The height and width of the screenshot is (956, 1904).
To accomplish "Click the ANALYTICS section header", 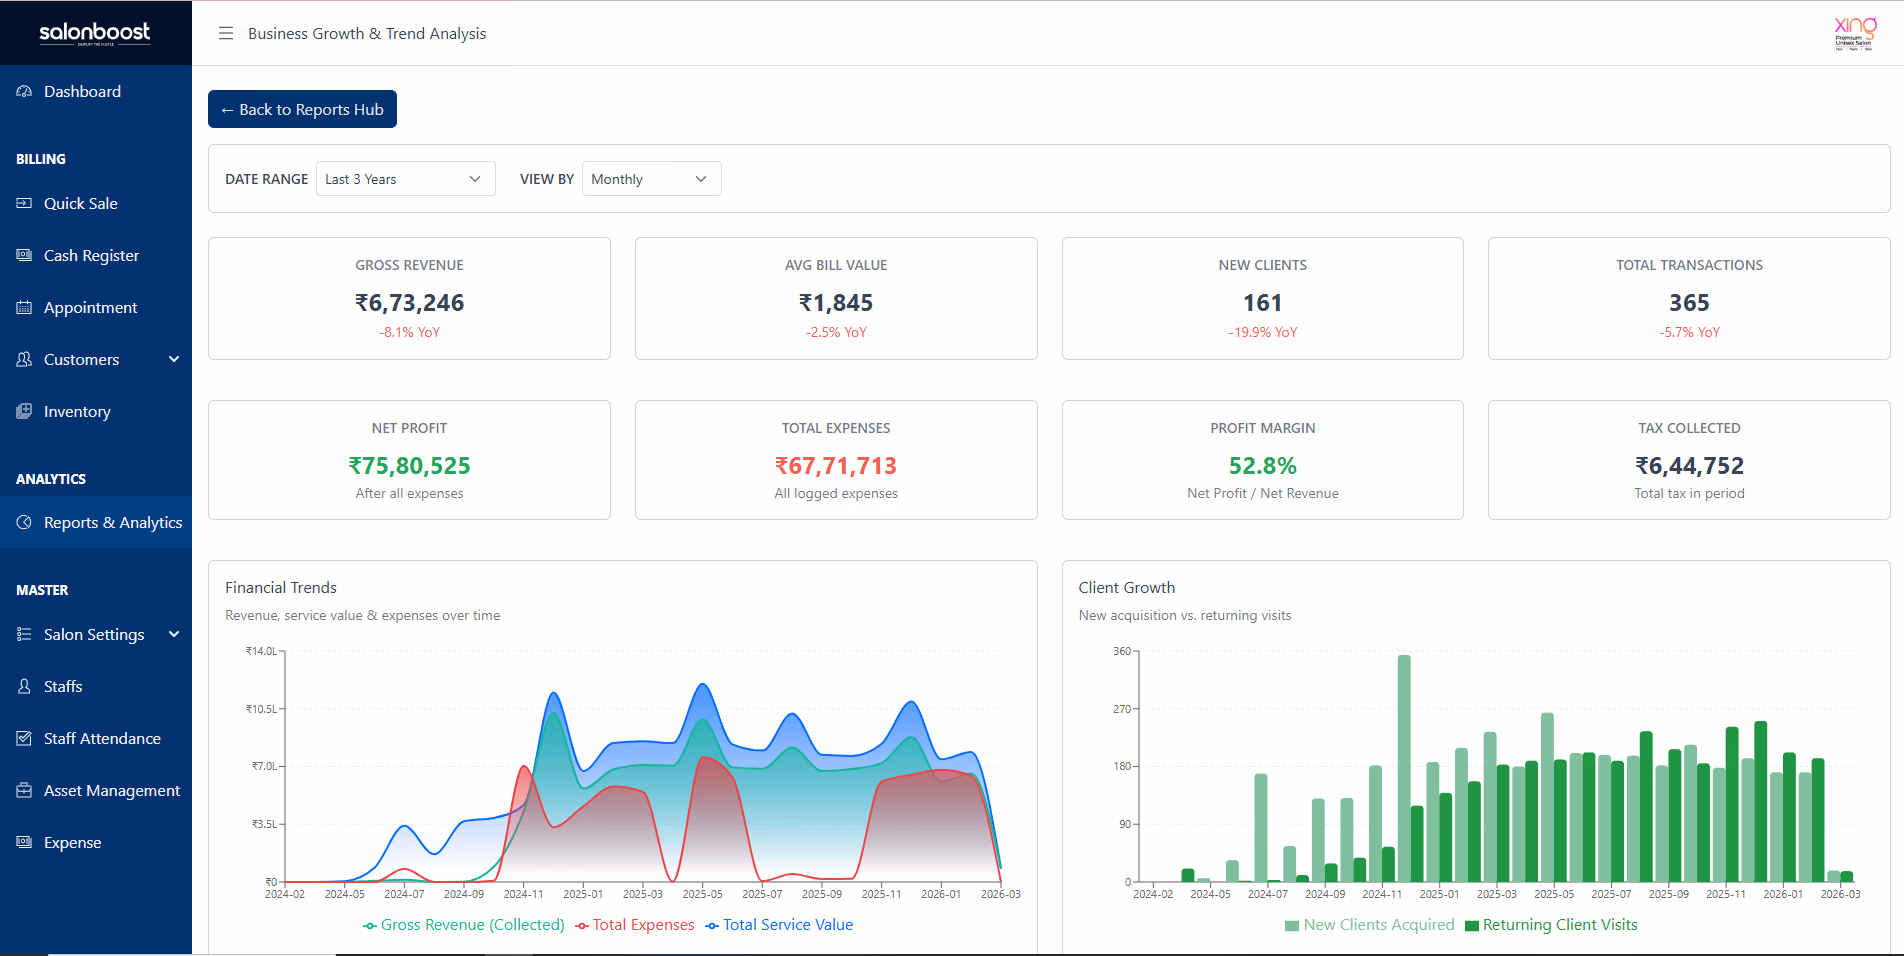I will (x=51, y=479).
